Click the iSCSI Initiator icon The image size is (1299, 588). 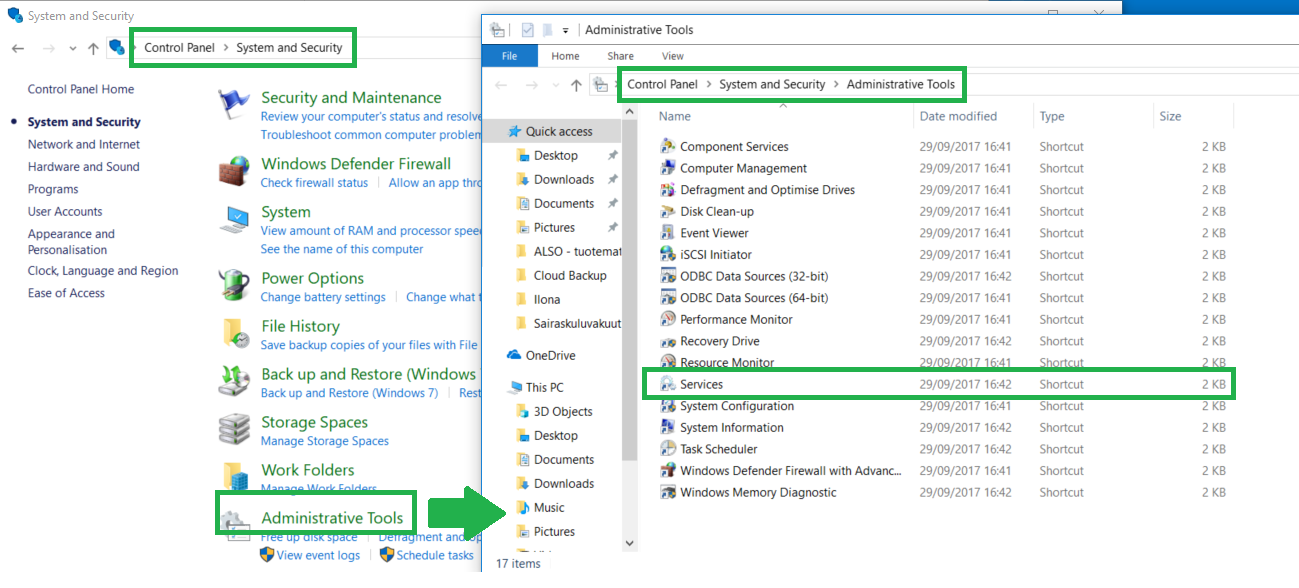[x=668, y=254]
